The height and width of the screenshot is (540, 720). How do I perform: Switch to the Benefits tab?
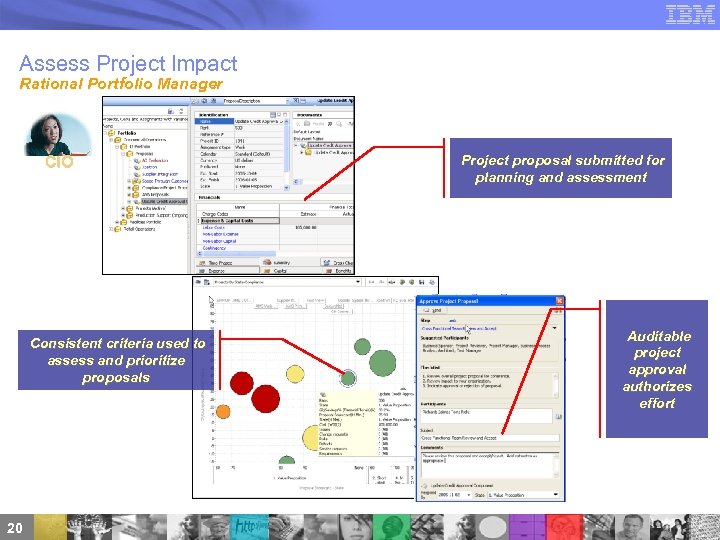339,271
